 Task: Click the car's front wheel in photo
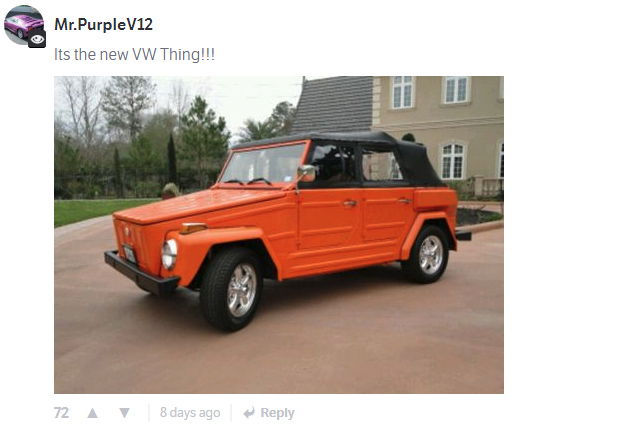pyautogui.click(x=231, y=290)
